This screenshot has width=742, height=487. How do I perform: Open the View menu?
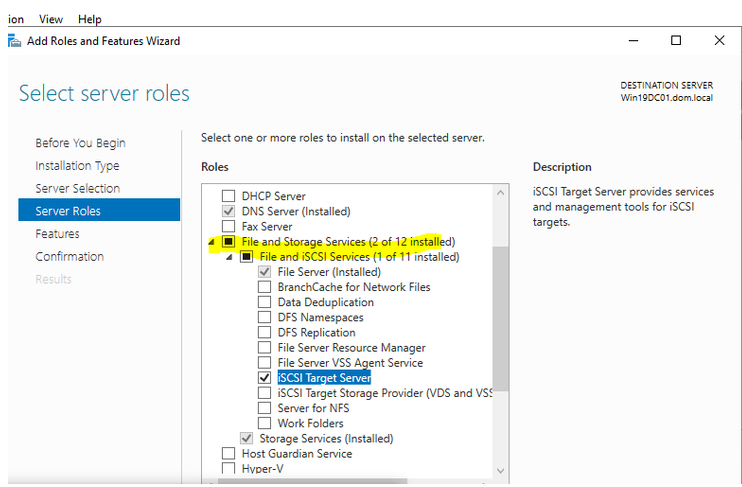click(51, 19)
